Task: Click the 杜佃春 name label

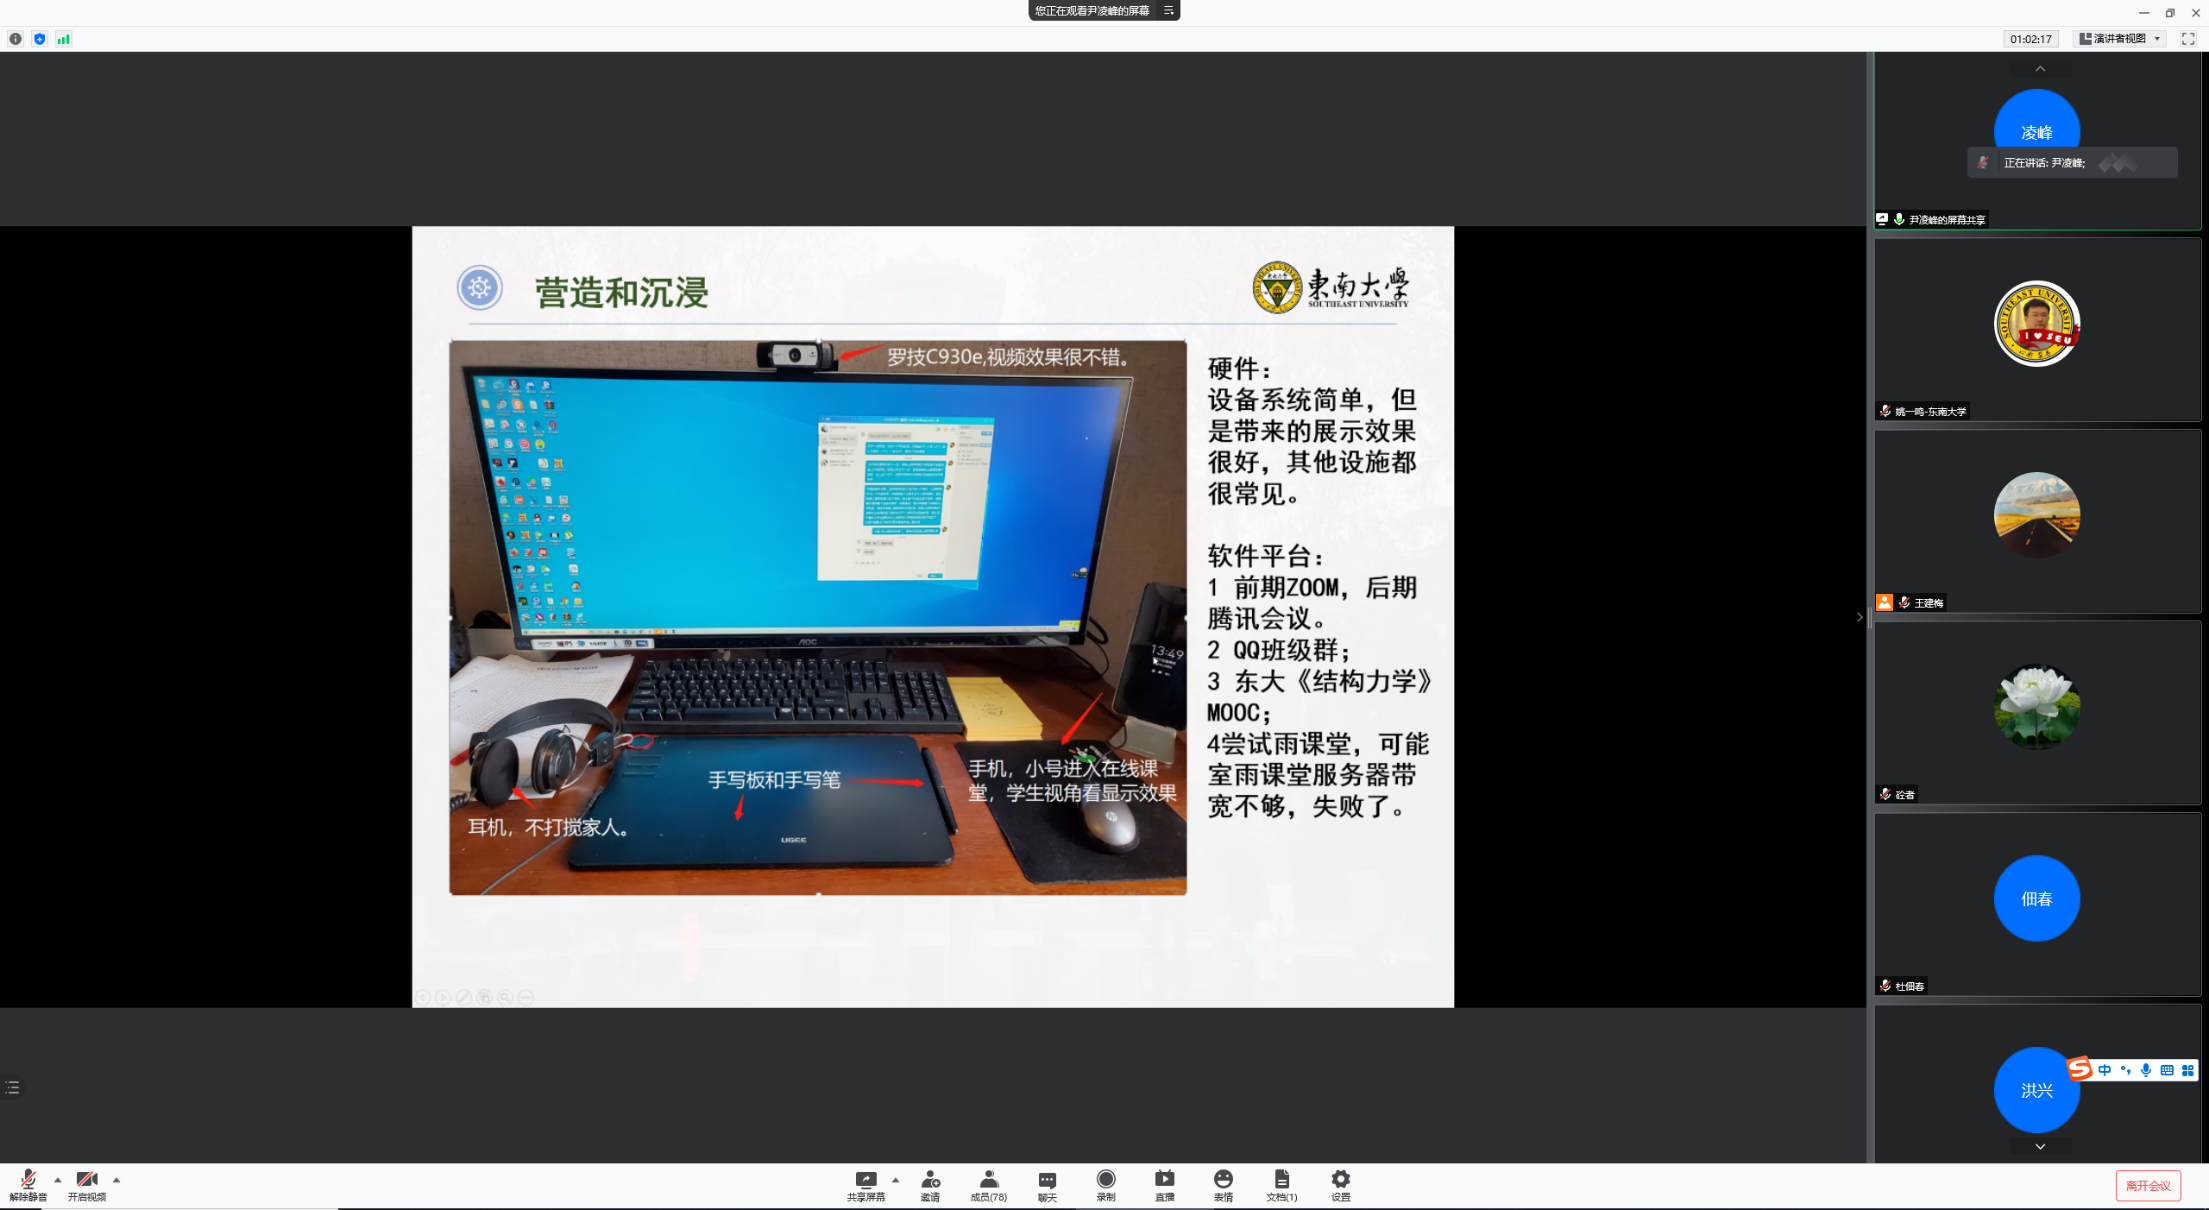Action: click(x=1909, y=986)
